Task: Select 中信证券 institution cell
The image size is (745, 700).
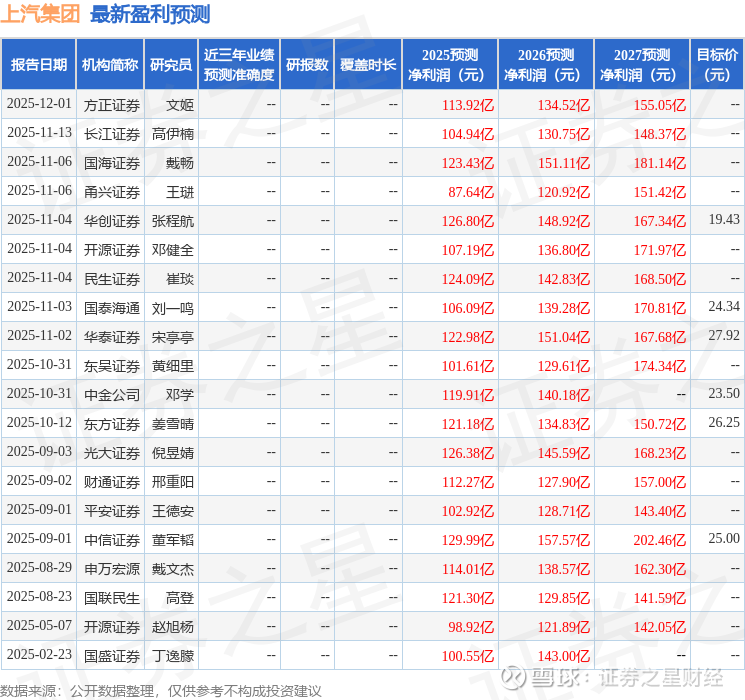Action: click(x=112, y=540)
